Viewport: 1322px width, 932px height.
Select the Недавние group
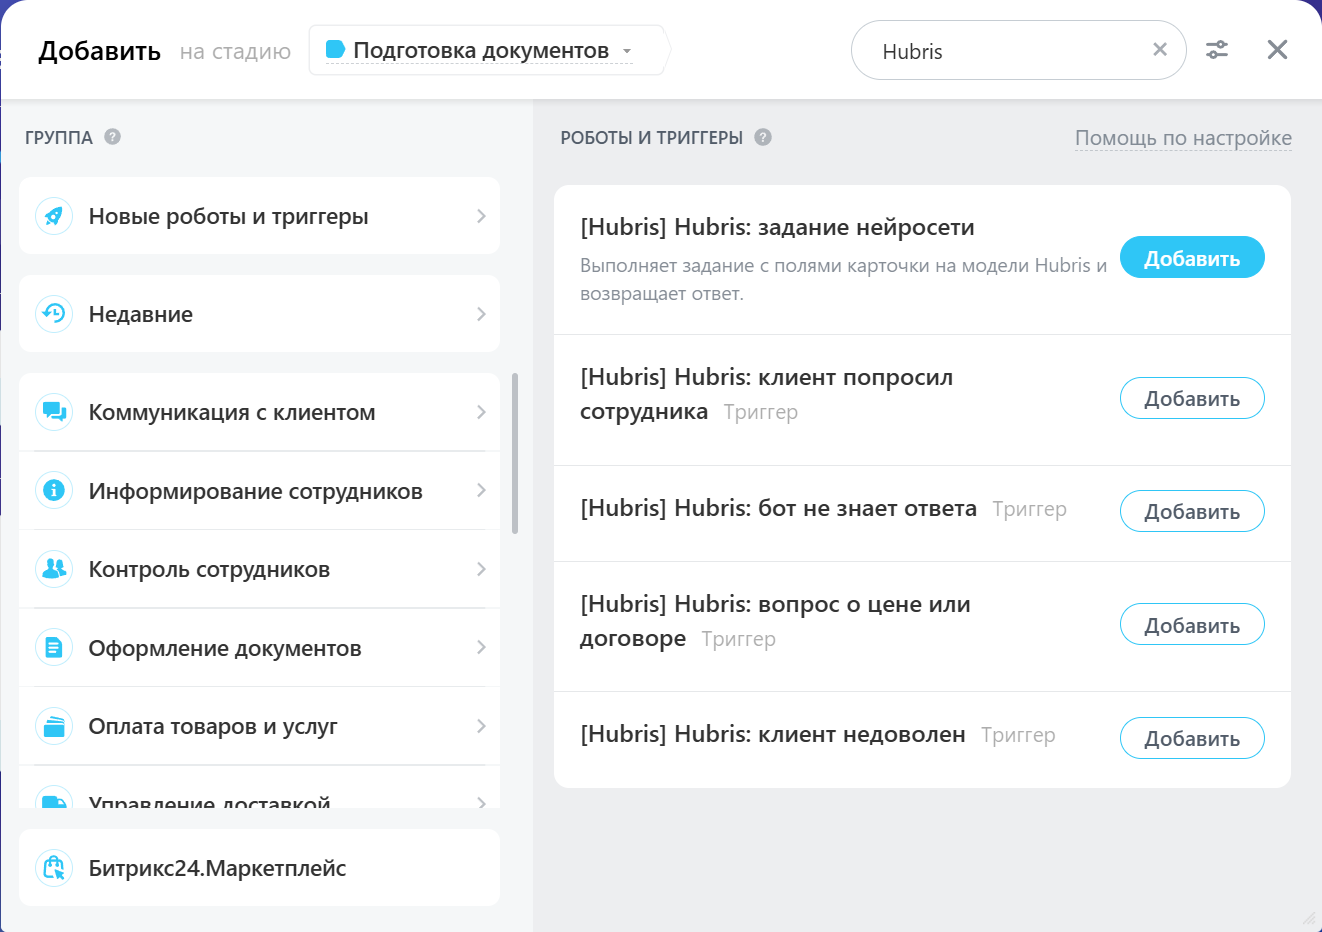click(259, 314)
